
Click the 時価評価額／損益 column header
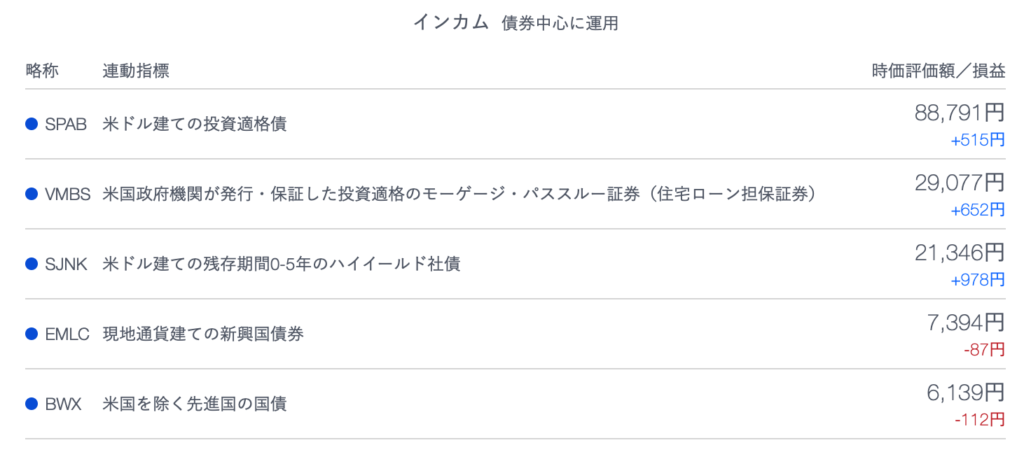tap(938, 71)
